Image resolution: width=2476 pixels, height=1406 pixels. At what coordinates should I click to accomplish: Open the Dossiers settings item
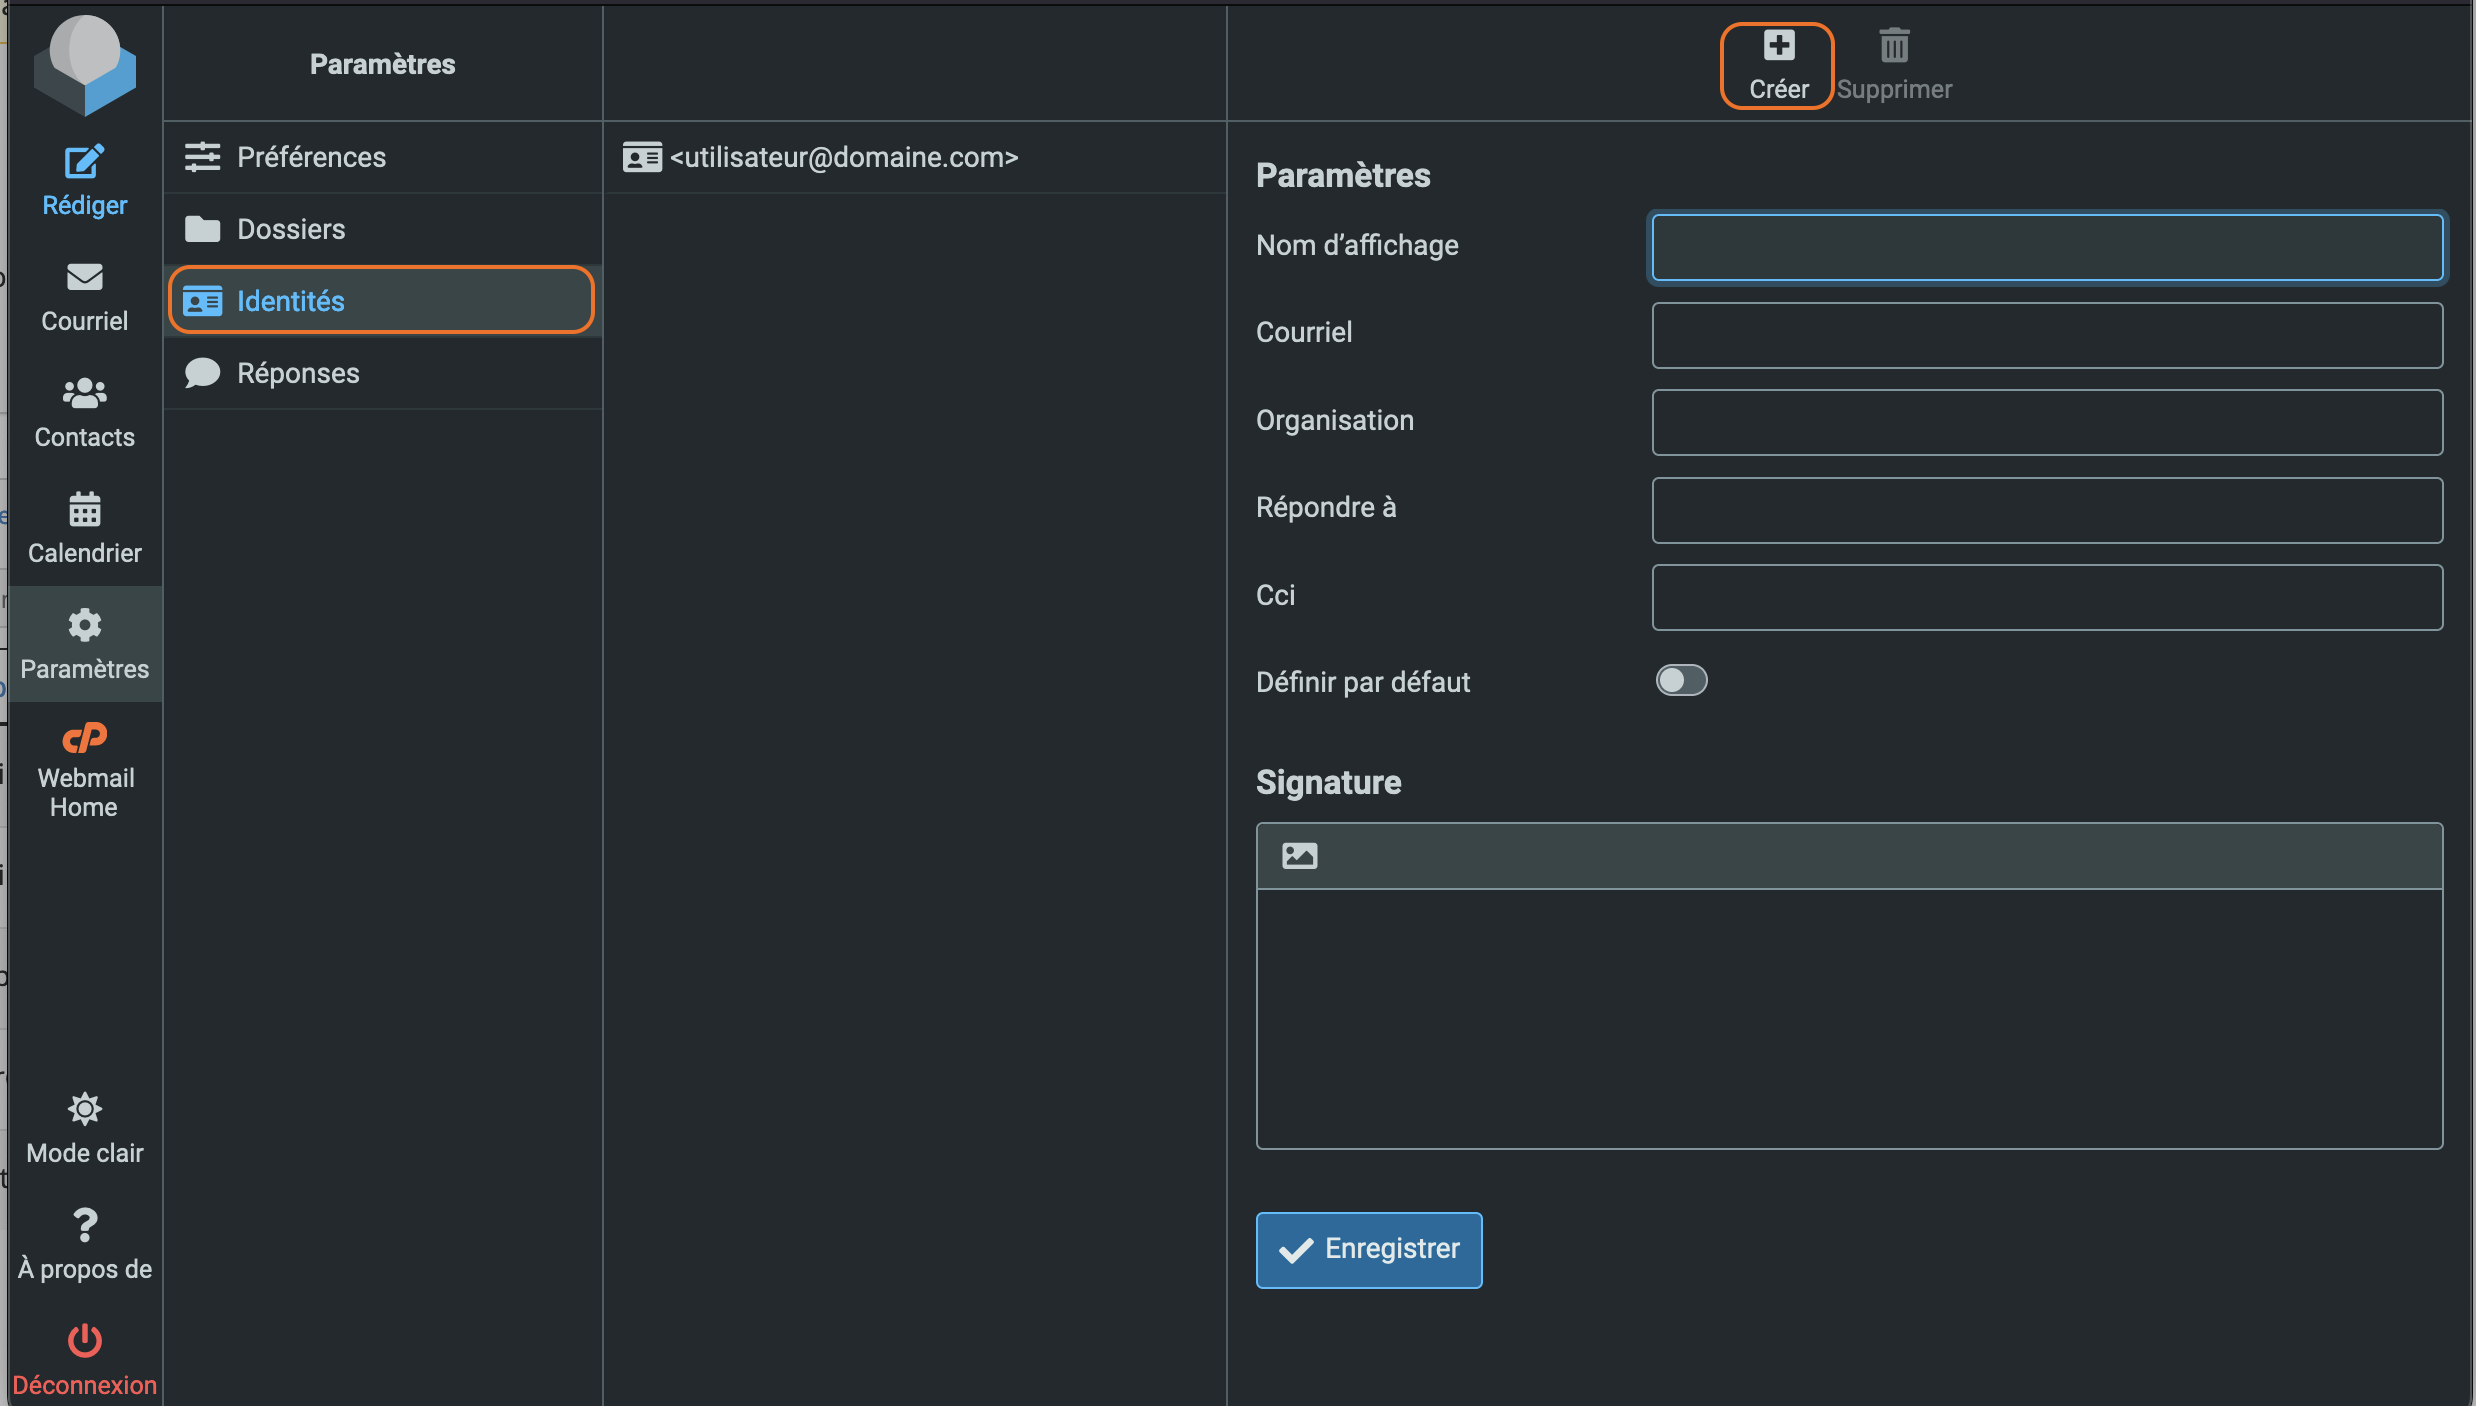[383, 229]
